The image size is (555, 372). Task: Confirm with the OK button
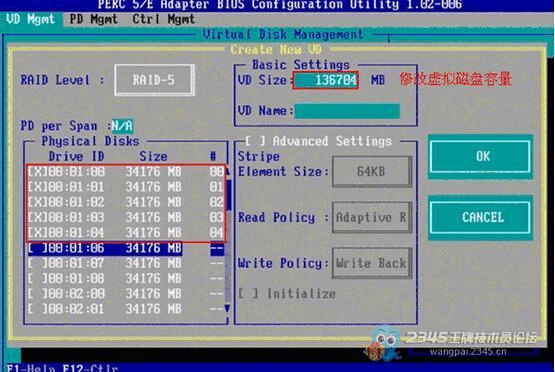click(480, 156)
